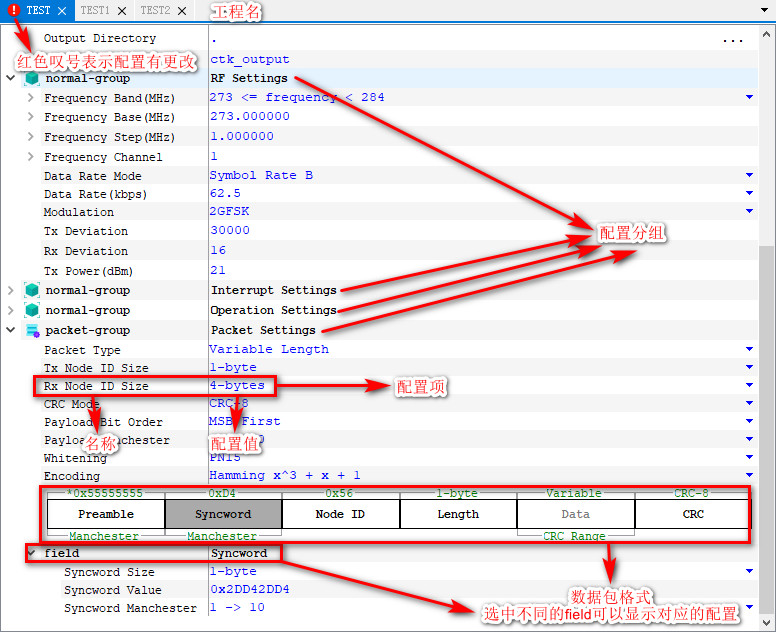Close the TEST1 tab
Screen dimensions: 776x632
(121, 11)
